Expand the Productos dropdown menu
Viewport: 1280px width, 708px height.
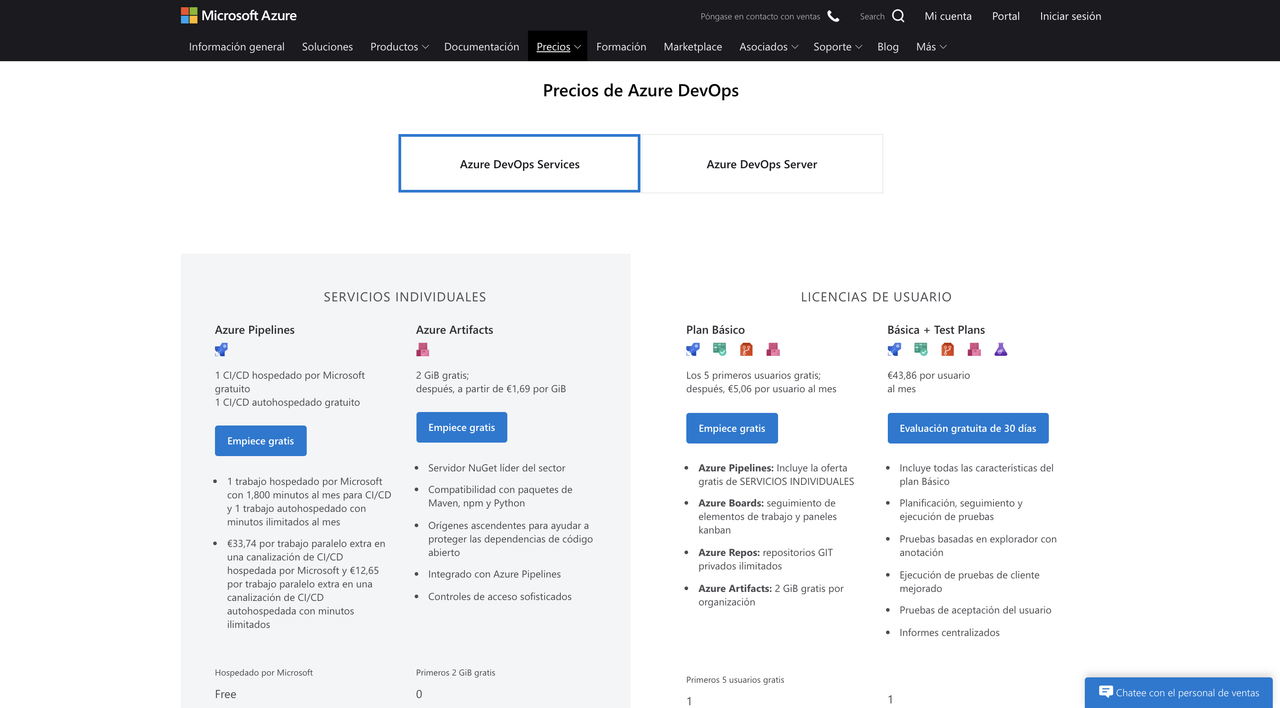click(x=399, y=47)
